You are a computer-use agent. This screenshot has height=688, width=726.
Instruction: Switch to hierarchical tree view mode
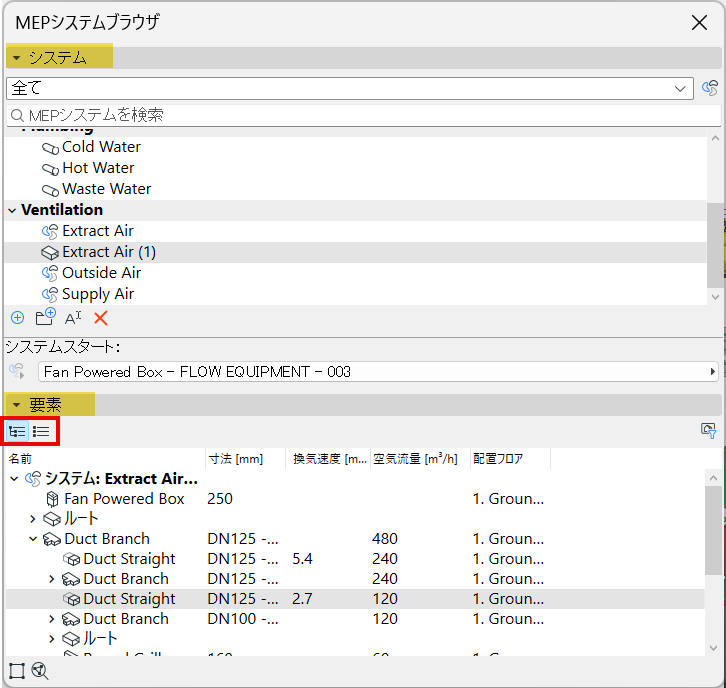coord(18,432)
